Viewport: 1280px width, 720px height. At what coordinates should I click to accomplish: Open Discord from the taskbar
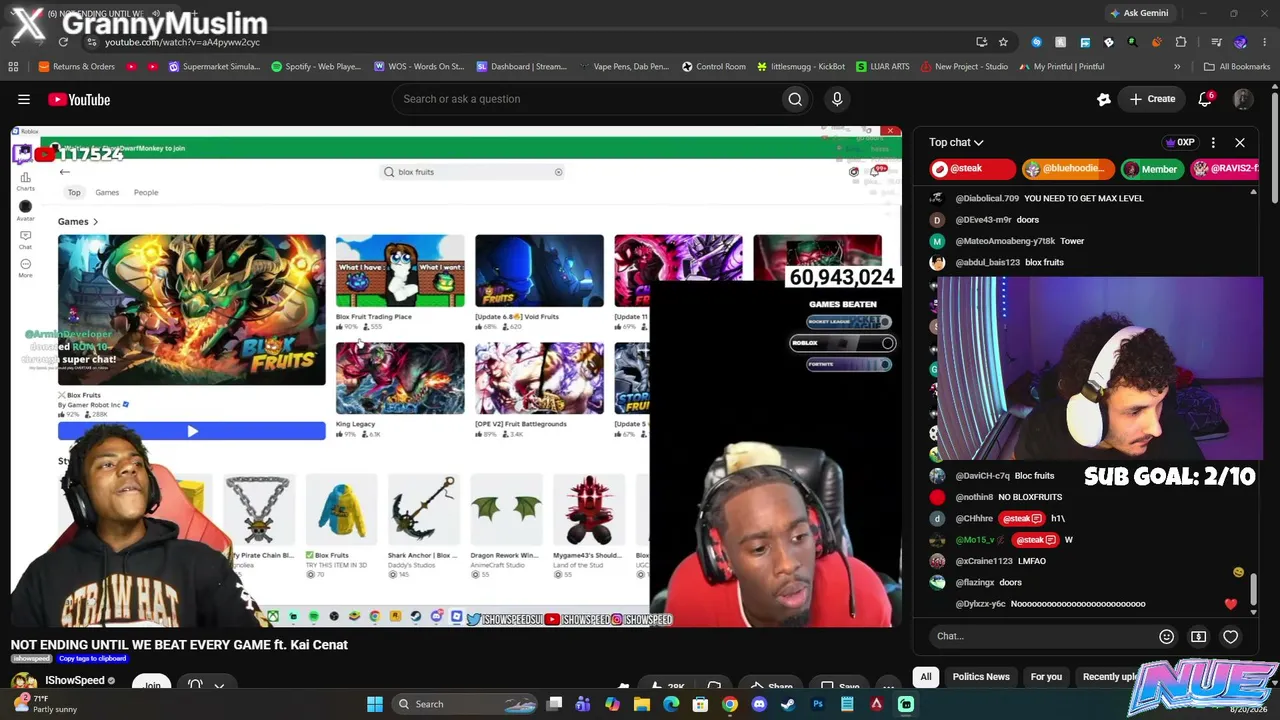tap(759, 704)
